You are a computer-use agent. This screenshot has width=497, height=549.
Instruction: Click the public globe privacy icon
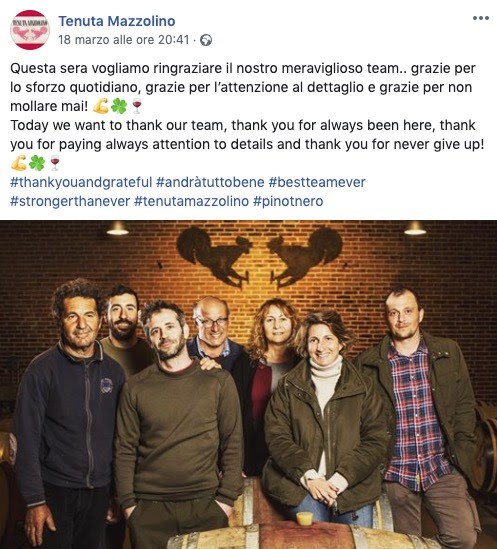pos(206,40)
